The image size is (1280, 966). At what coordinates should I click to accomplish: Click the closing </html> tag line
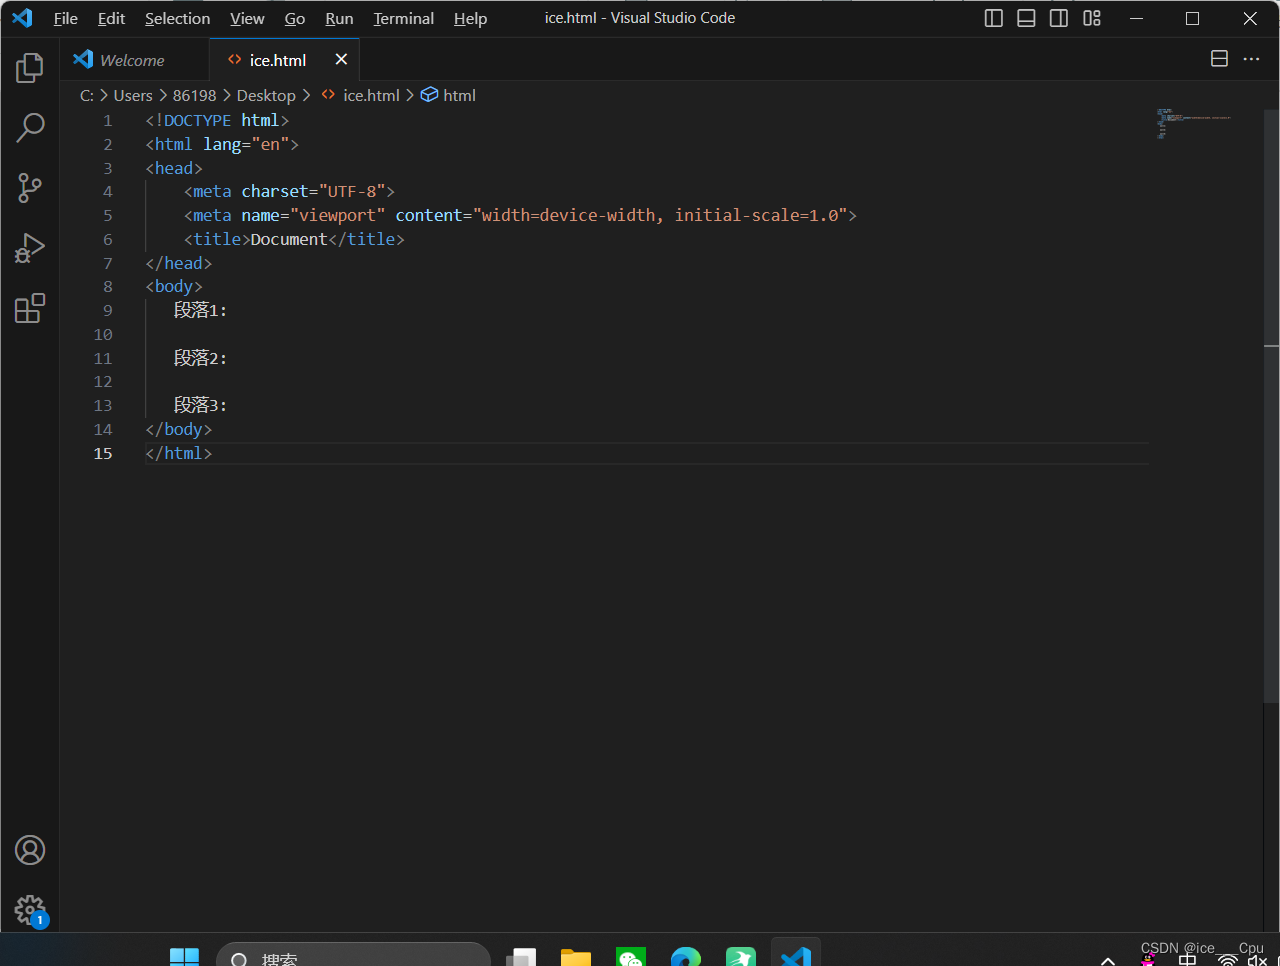[179, 453]
